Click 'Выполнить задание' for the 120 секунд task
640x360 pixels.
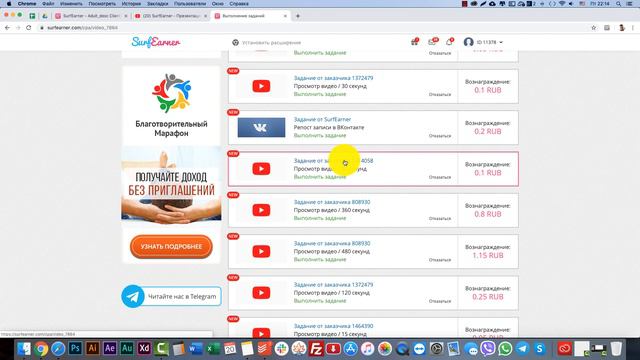[x=320, y=301]
